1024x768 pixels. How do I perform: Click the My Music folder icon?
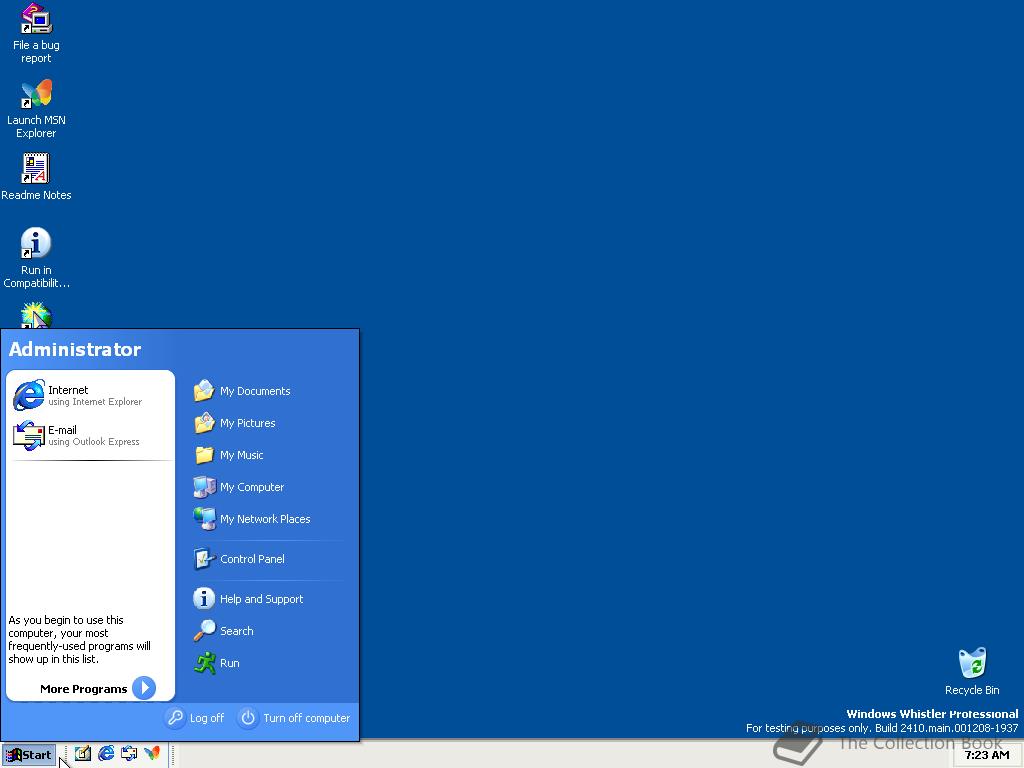(x=204, y=455)
